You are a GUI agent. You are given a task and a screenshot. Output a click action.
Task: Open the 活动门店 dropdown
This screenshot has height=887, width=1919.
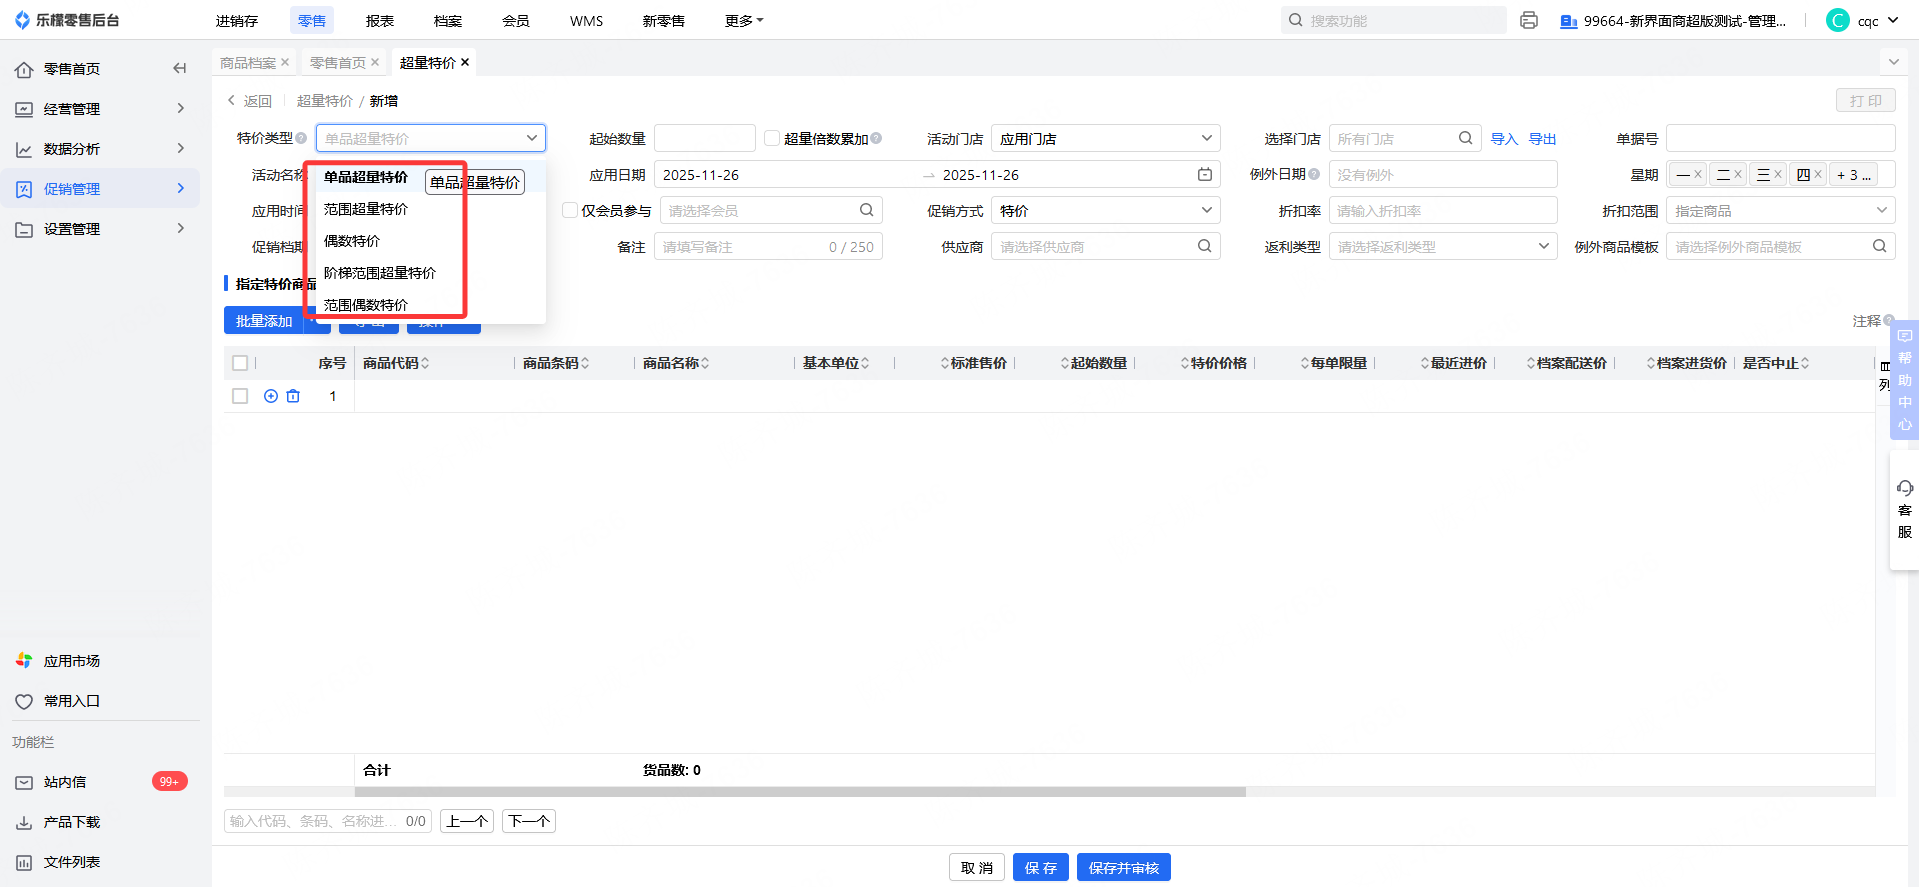point(1105,139)
